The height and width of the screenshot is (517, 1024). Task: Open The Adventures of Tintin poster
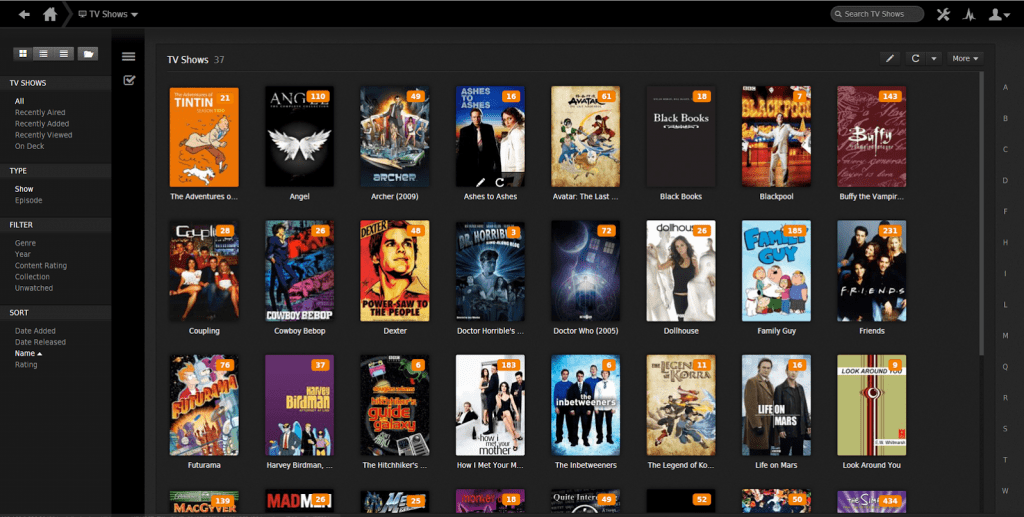(x=204, y=137)
